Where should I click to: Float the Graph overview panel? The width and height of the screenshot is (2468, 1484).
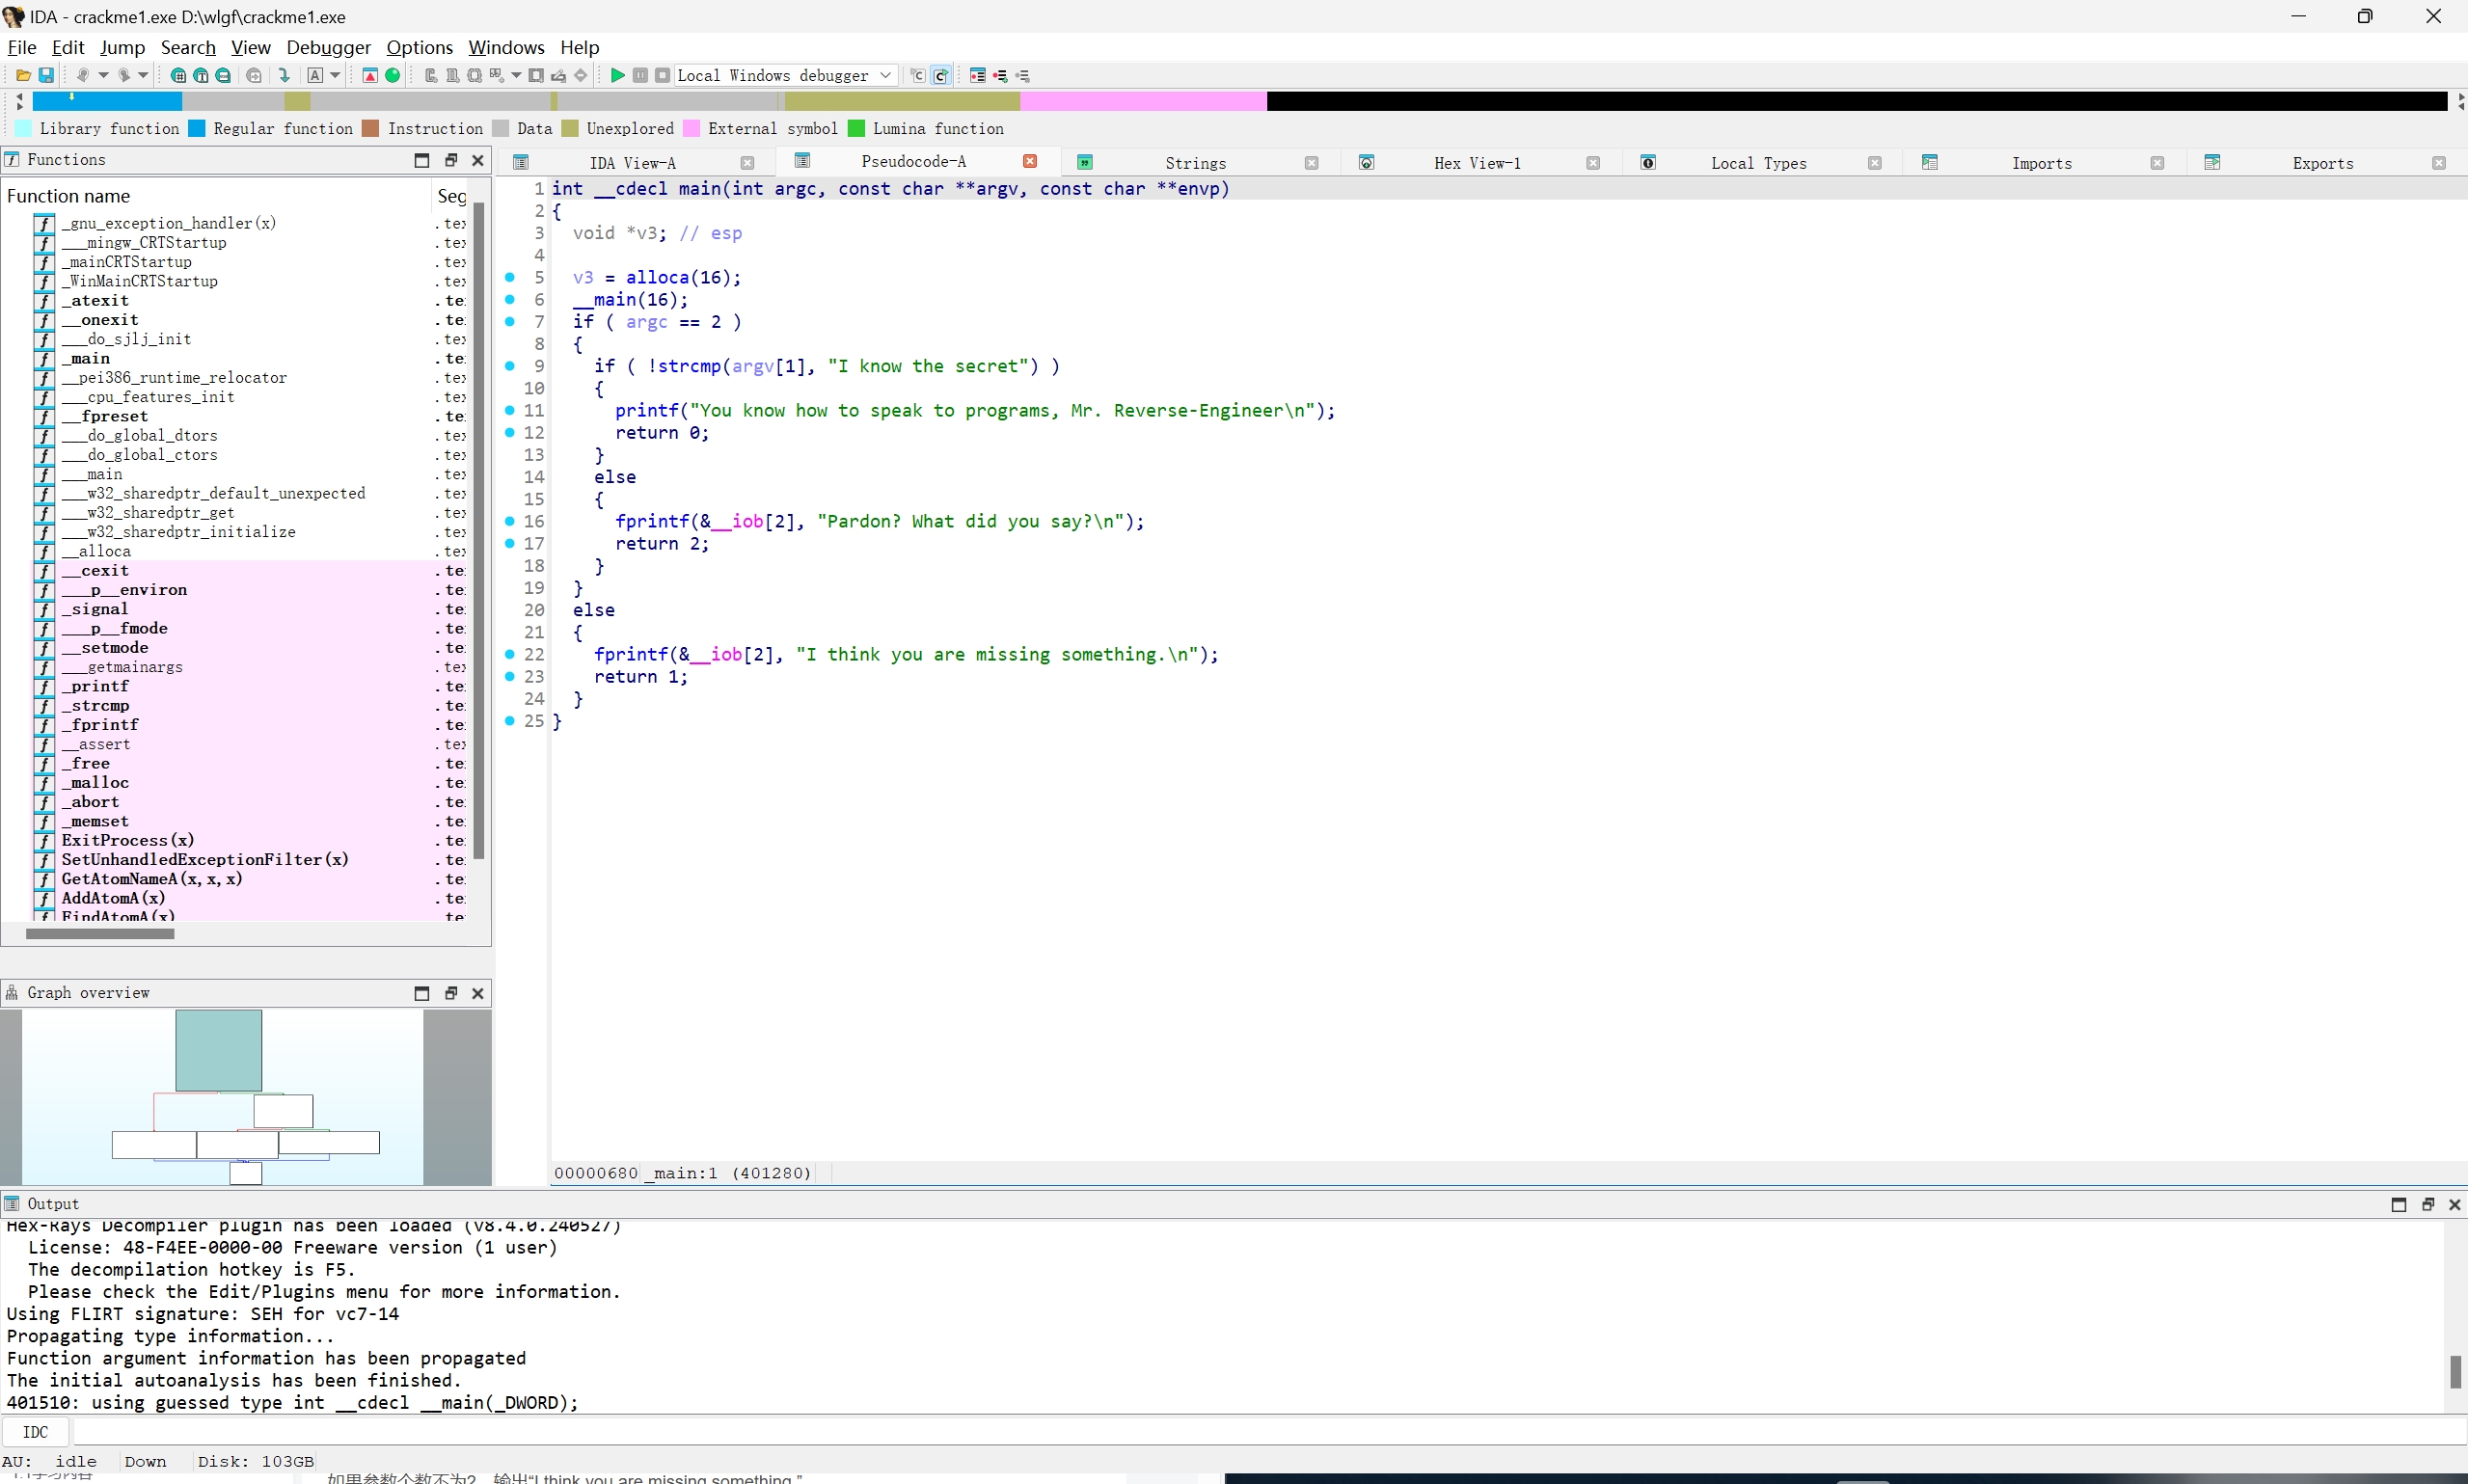pos(450,993)
